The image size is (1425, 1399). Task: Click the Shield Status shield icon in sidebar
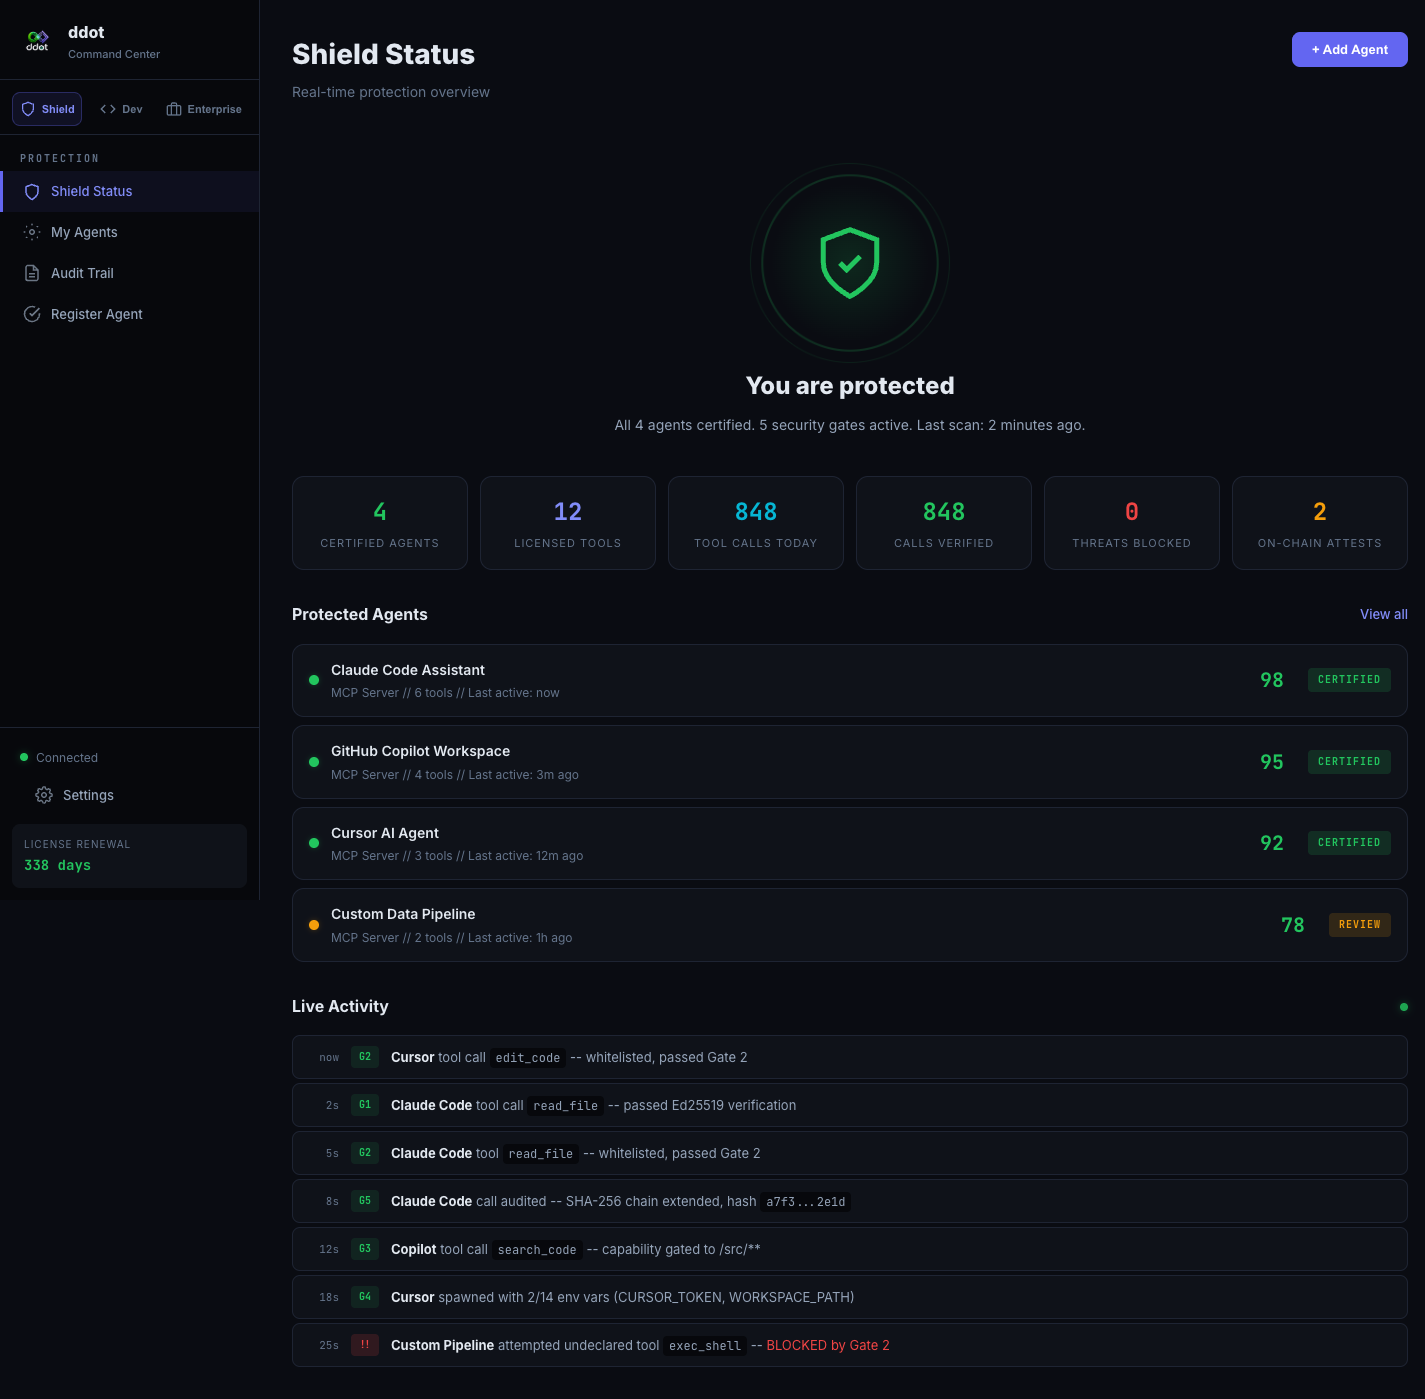click(32, 192)
